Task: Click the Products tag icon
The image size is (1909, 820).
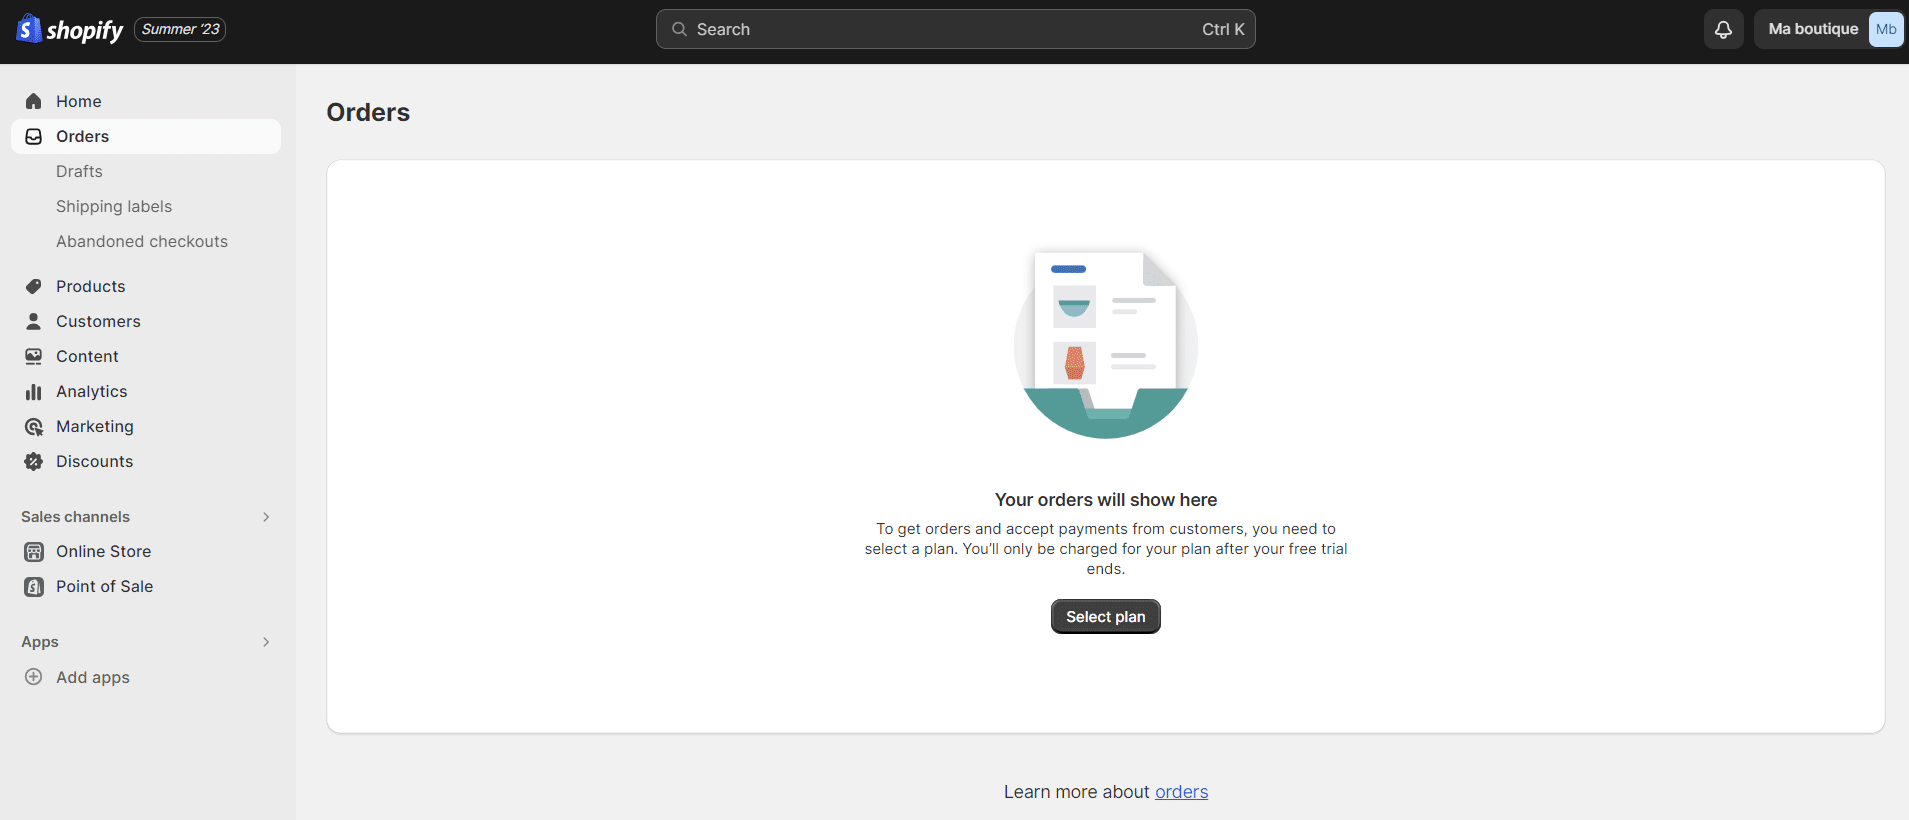Action: click(33, 286)
